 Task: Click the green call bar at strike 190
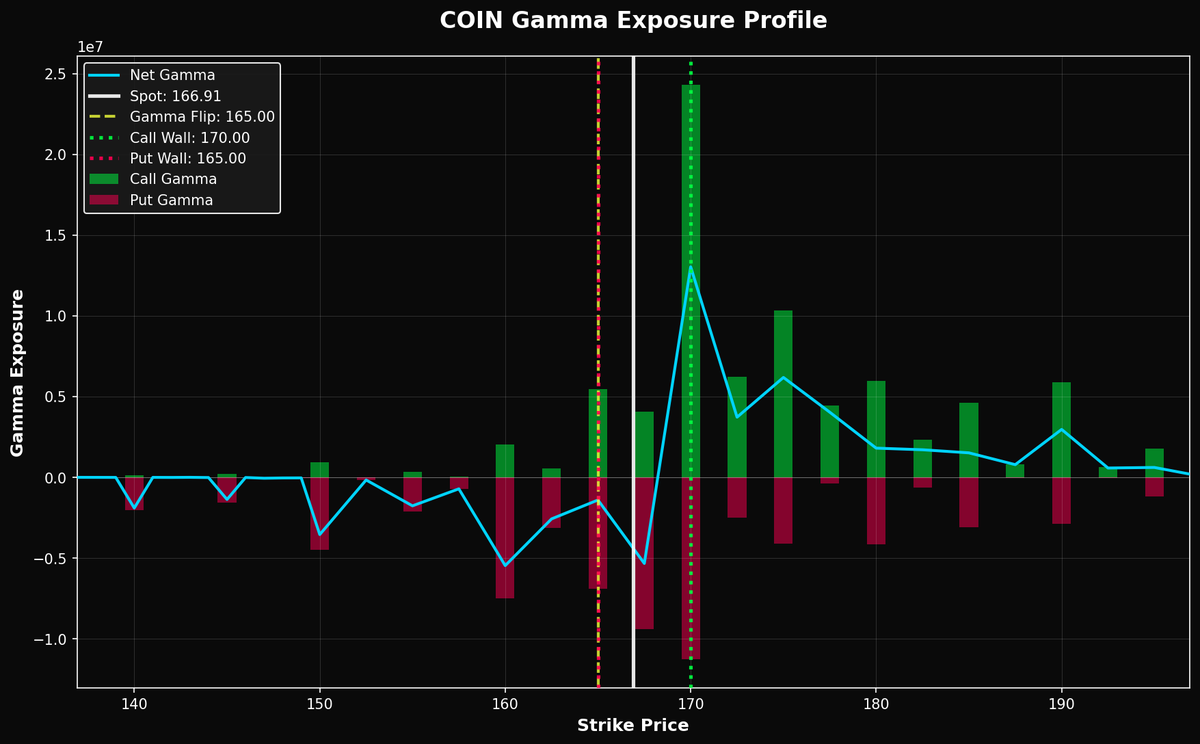pyautogui.click(x=1061, y=430)
